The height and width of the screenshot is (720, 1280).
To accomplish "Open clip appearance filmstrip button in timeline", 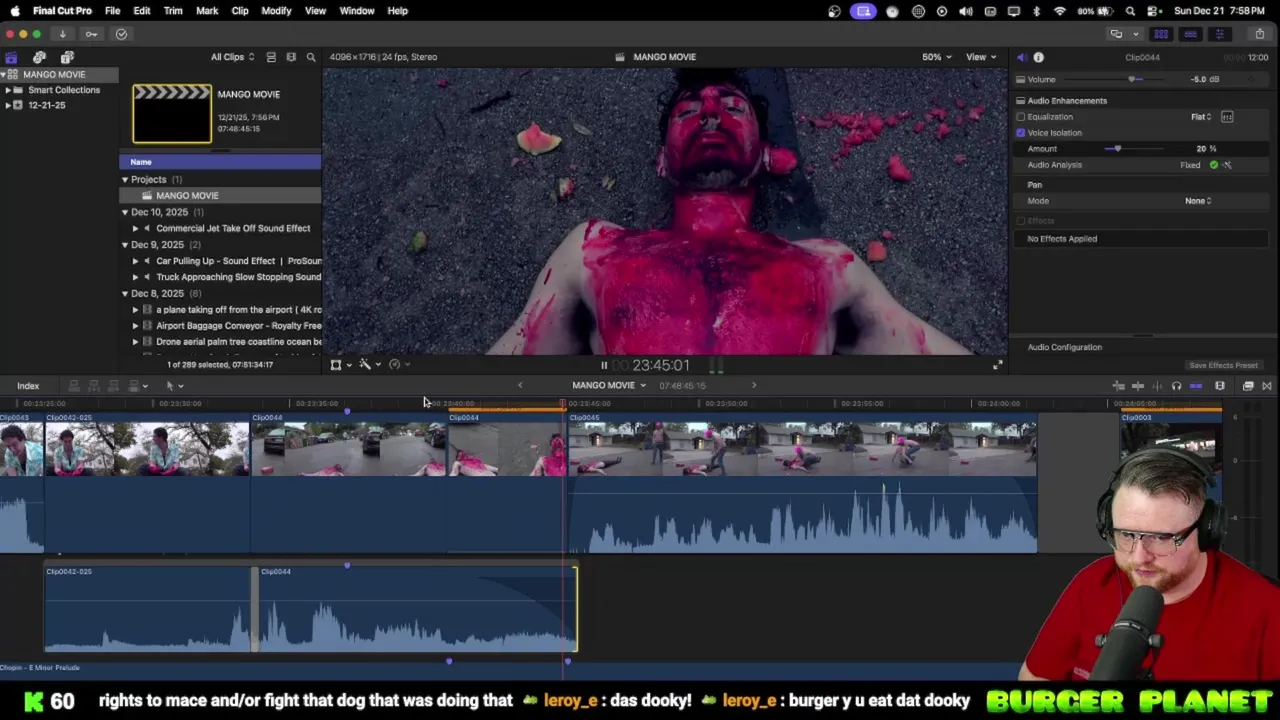I will (x=1220, y=386).
